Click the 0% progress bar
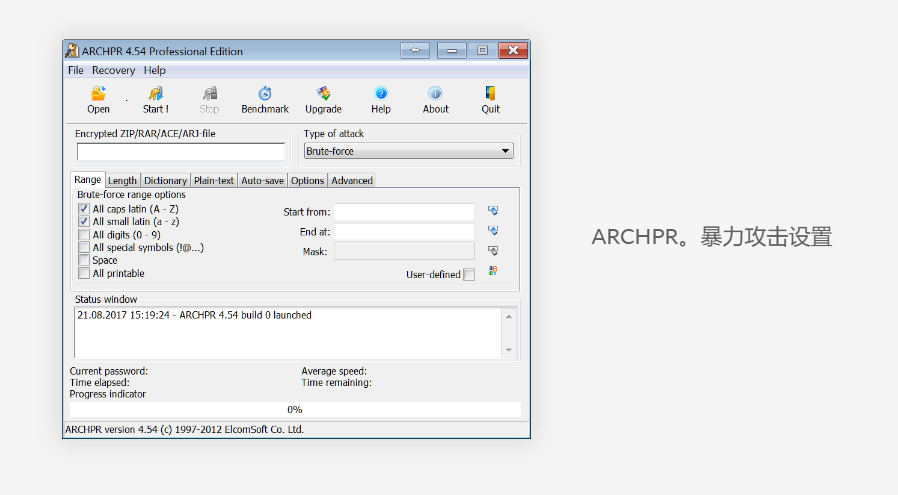This screenshot has width=898, height=495. [295, 409]
